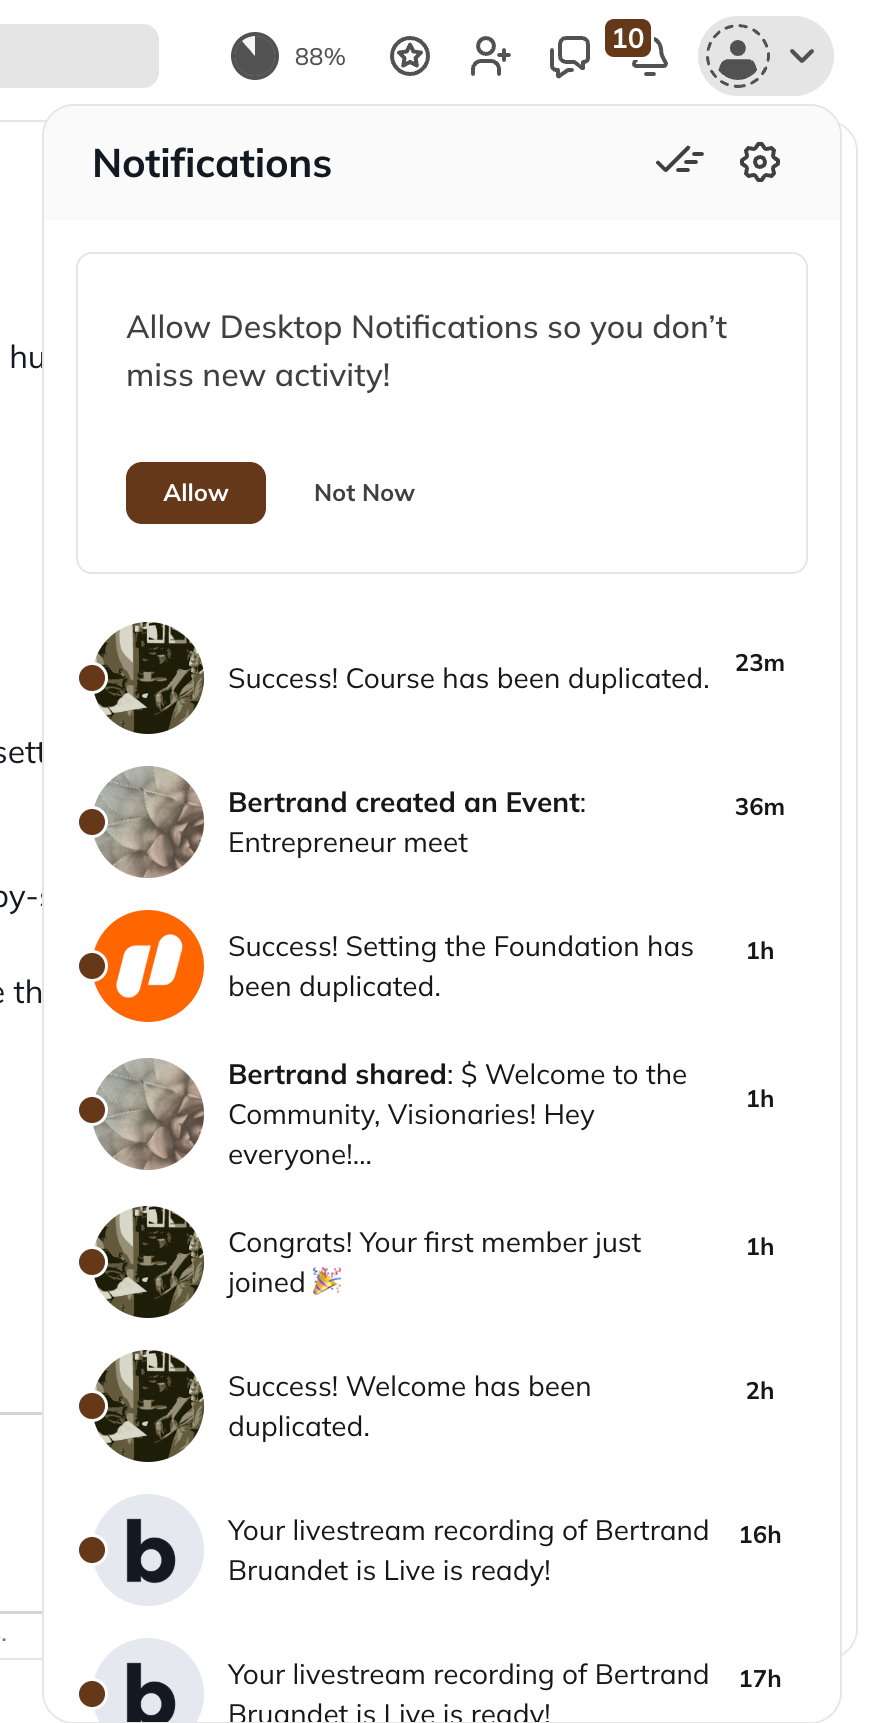Toggle unread dot on Welcome duplicated notification
Image resolution: width=873 pixels, height=1723 pixels.
tap(92, 1406)
